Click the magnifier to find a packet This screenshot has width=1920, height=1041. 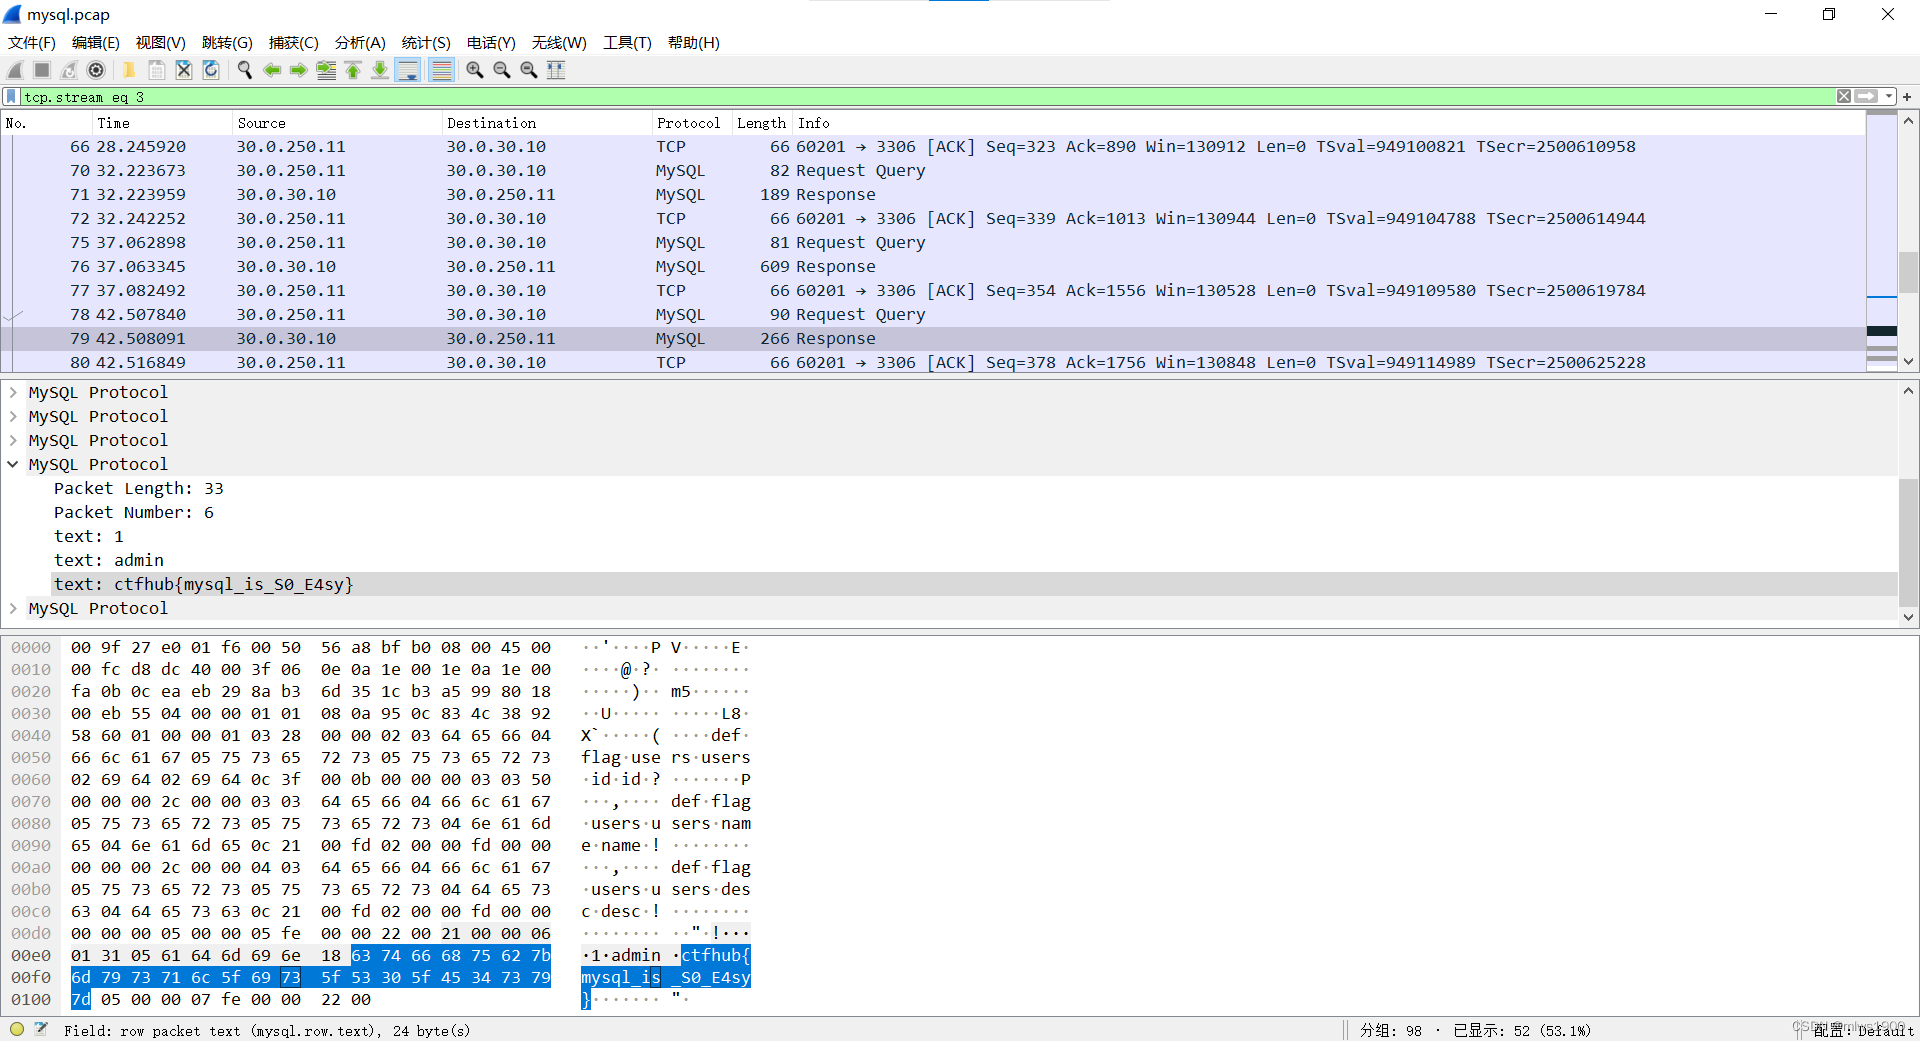[245, 70]
